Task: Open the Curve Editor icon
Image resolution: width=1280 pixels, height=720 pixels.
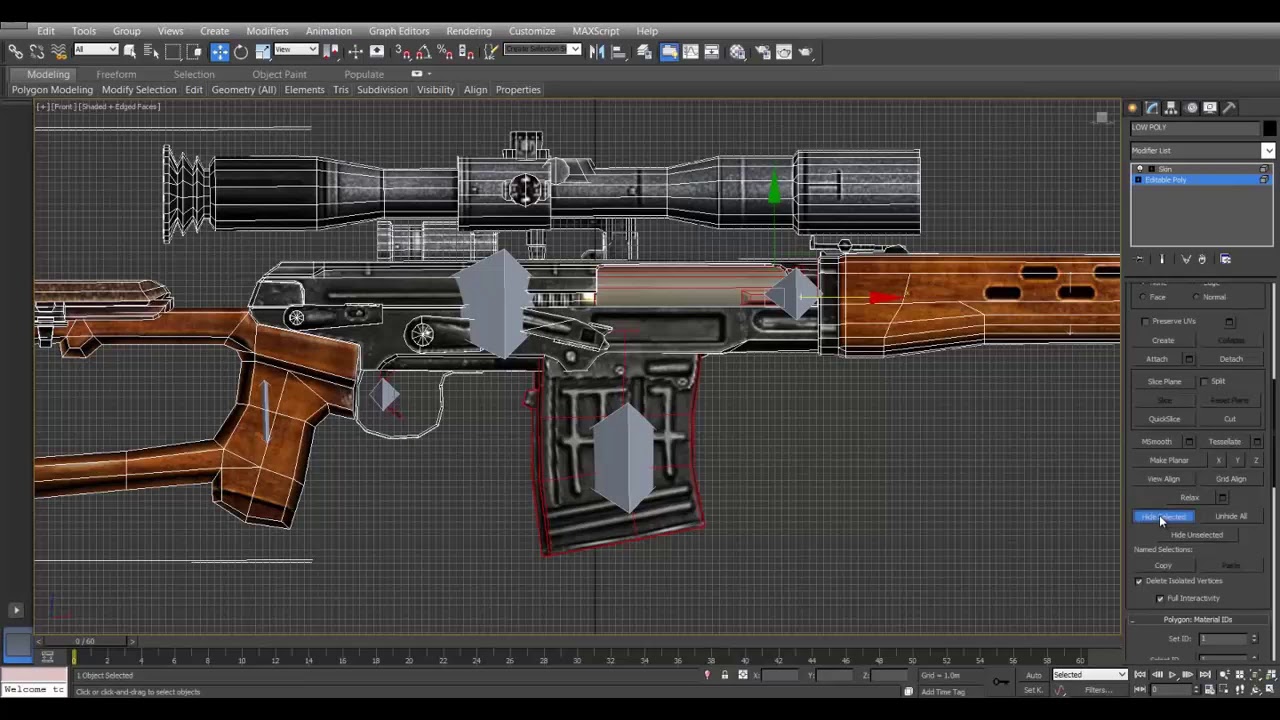Action: (x=690, y=51)
